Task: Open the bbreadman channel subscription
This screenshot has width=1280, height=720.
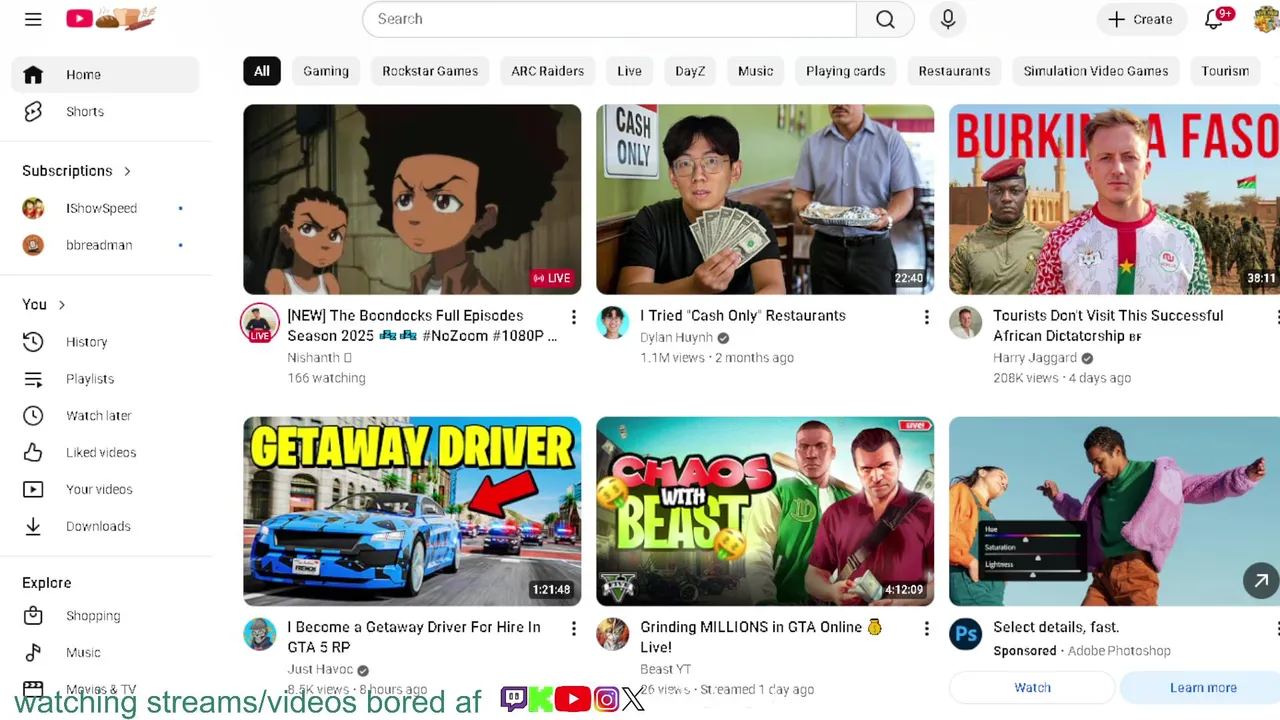Action: 105,245
